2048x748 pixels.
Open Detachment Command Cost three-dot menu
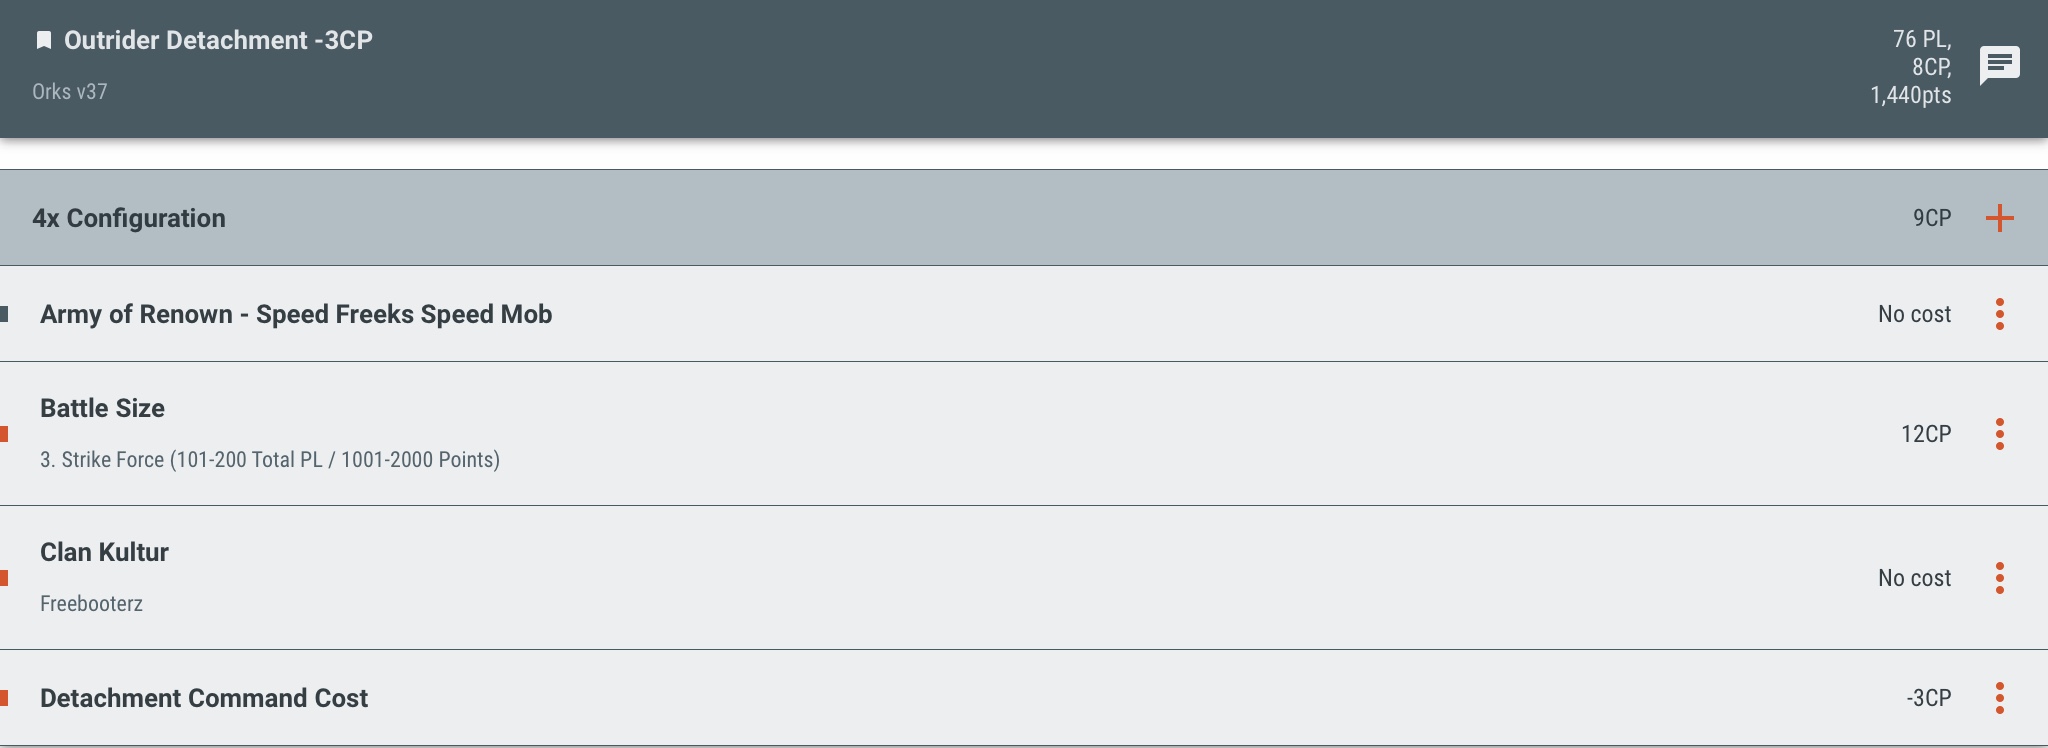click(x=1999, y=698)
